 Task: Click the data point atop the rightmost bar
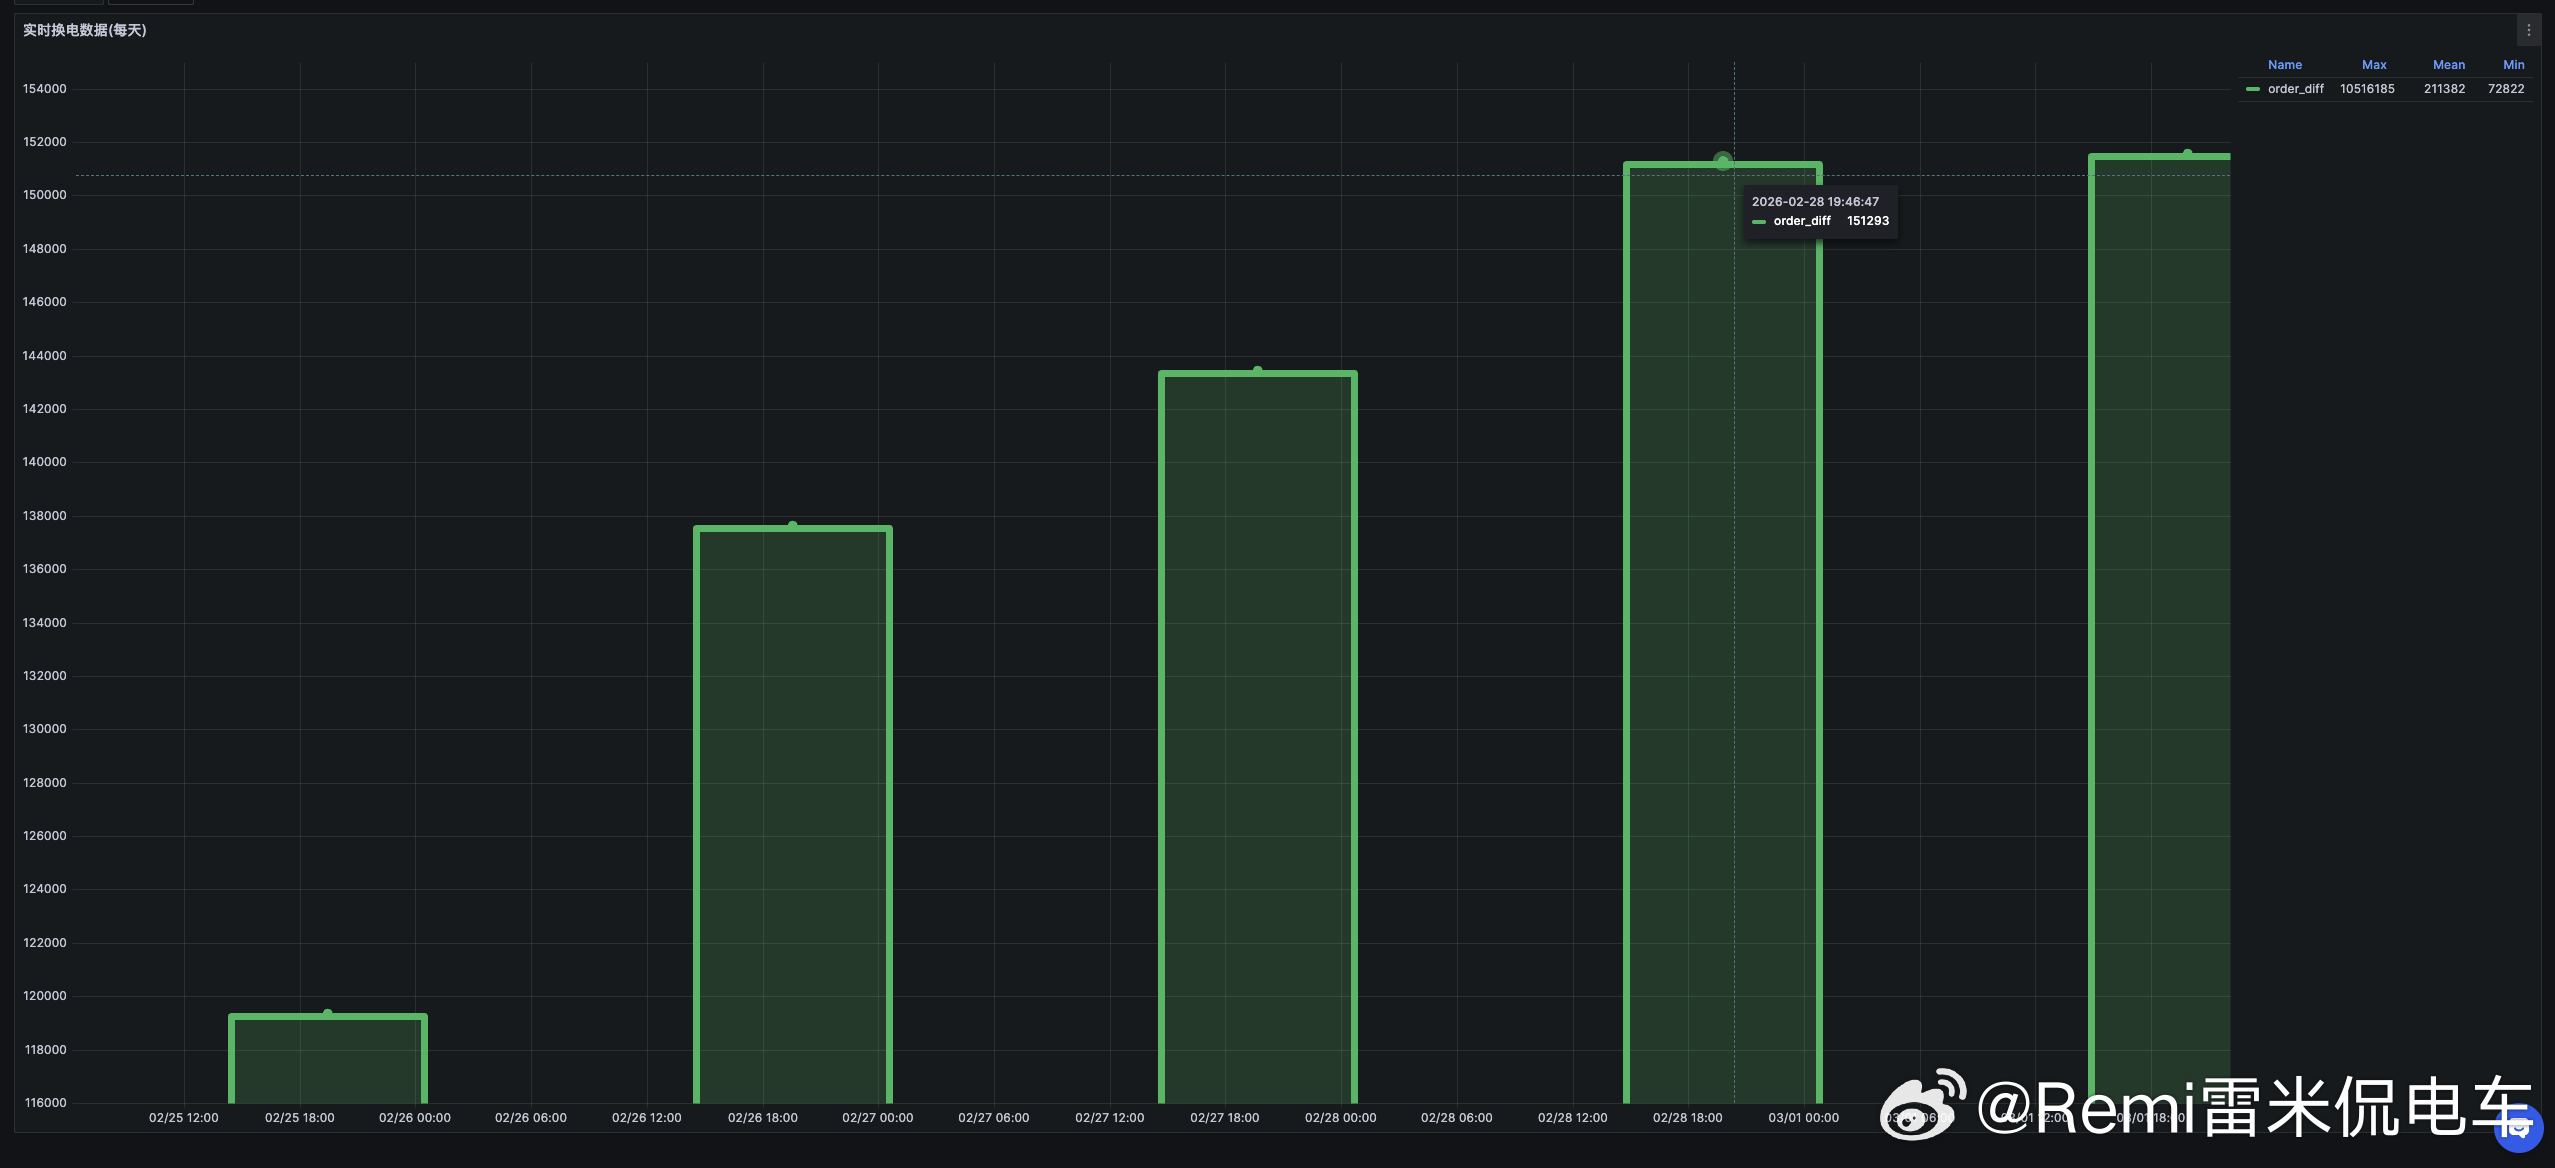(x=2188, y=153)
